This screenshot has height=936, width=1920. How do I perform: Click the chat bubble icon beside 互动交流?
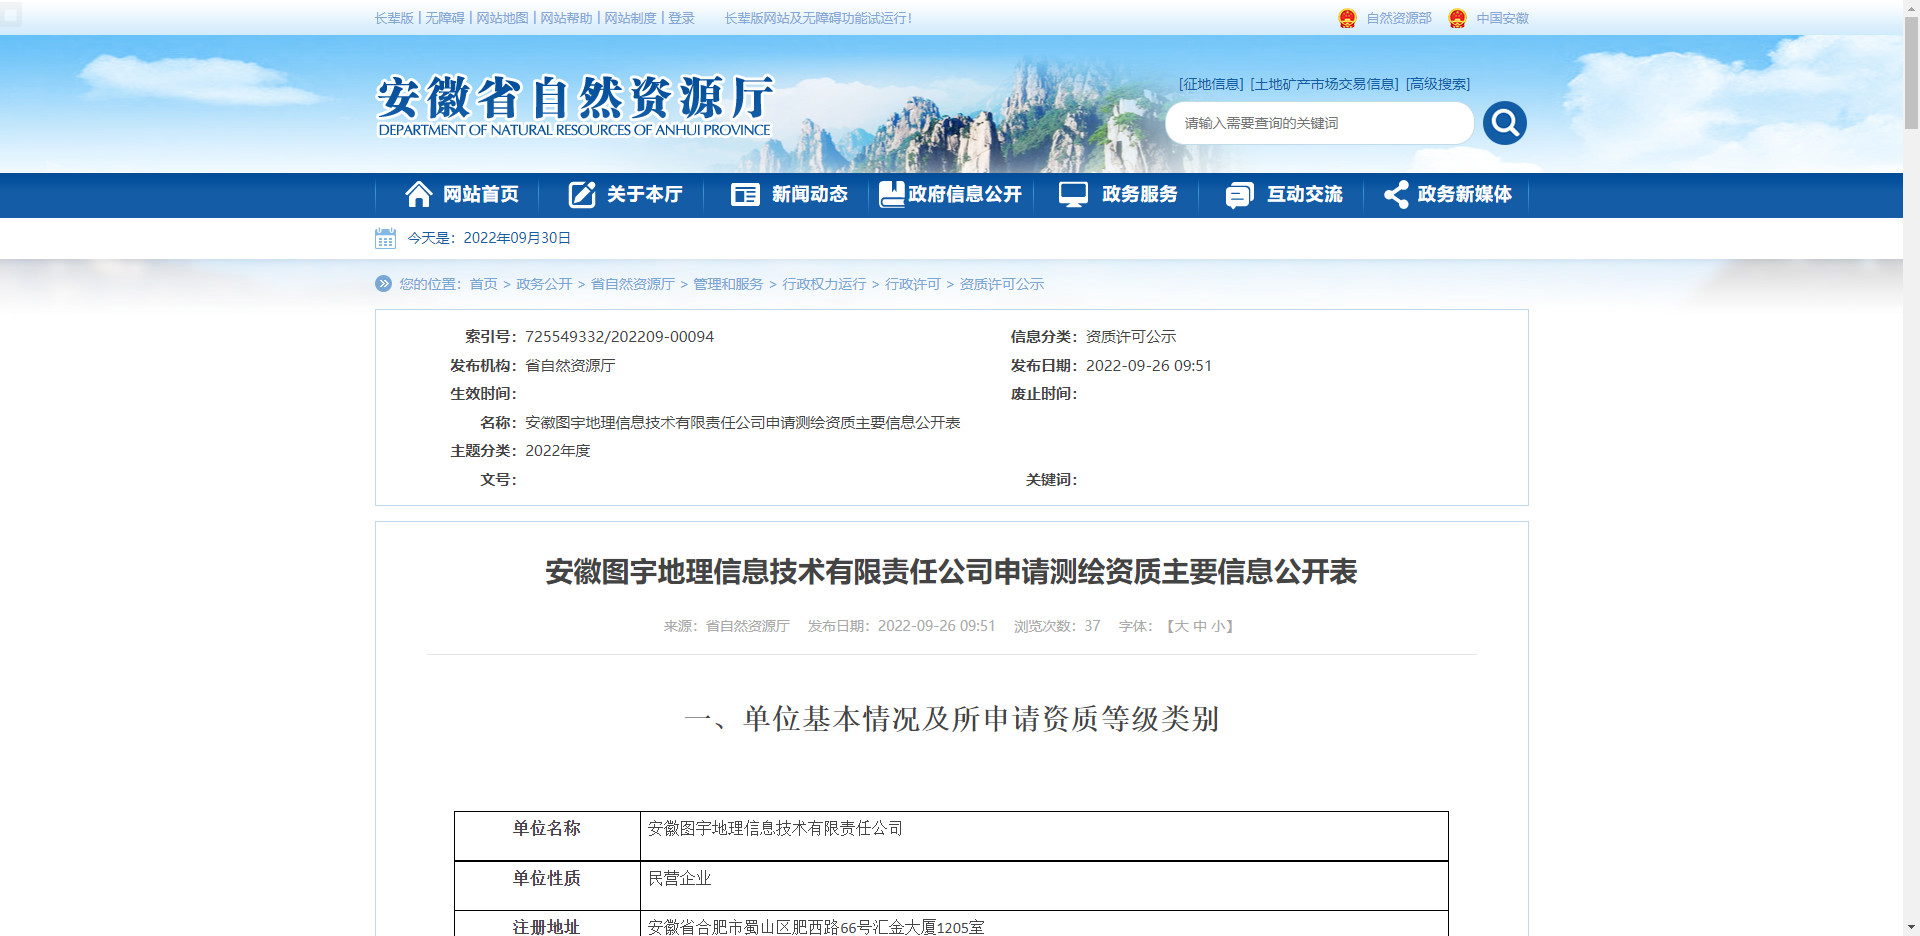[1238, 194]
